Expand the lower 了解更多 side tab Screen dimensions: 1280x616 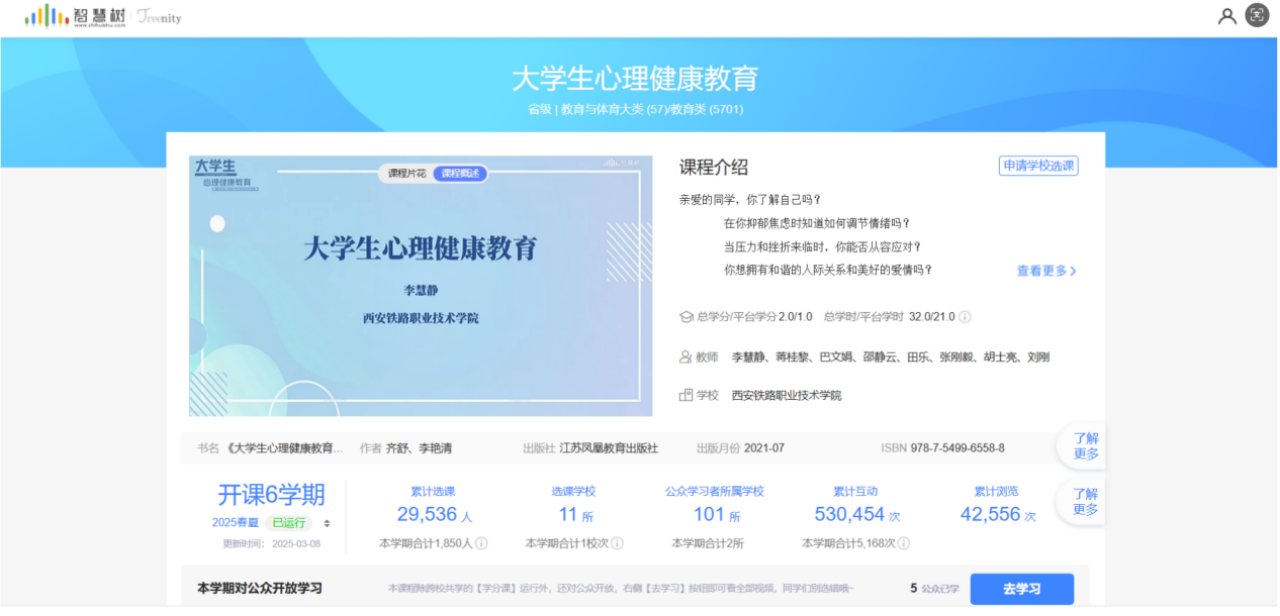point(1085,501)
